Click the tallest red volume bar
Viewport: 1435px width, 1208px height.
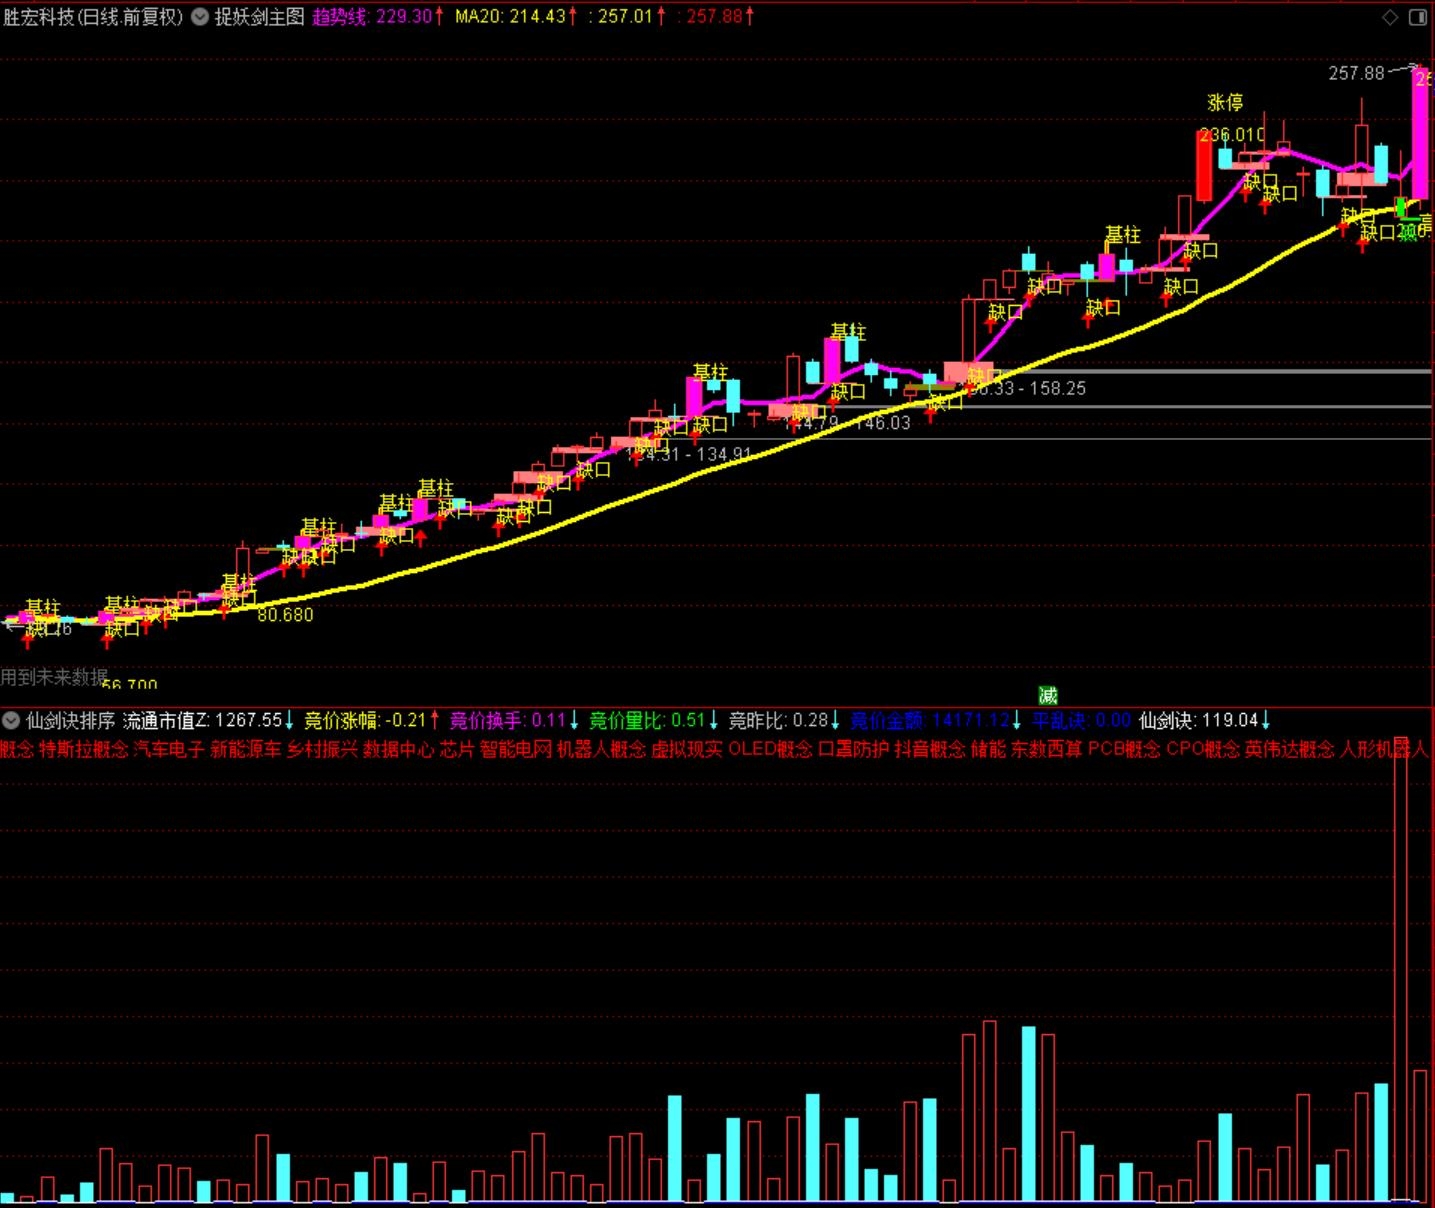click(1400, 980)
